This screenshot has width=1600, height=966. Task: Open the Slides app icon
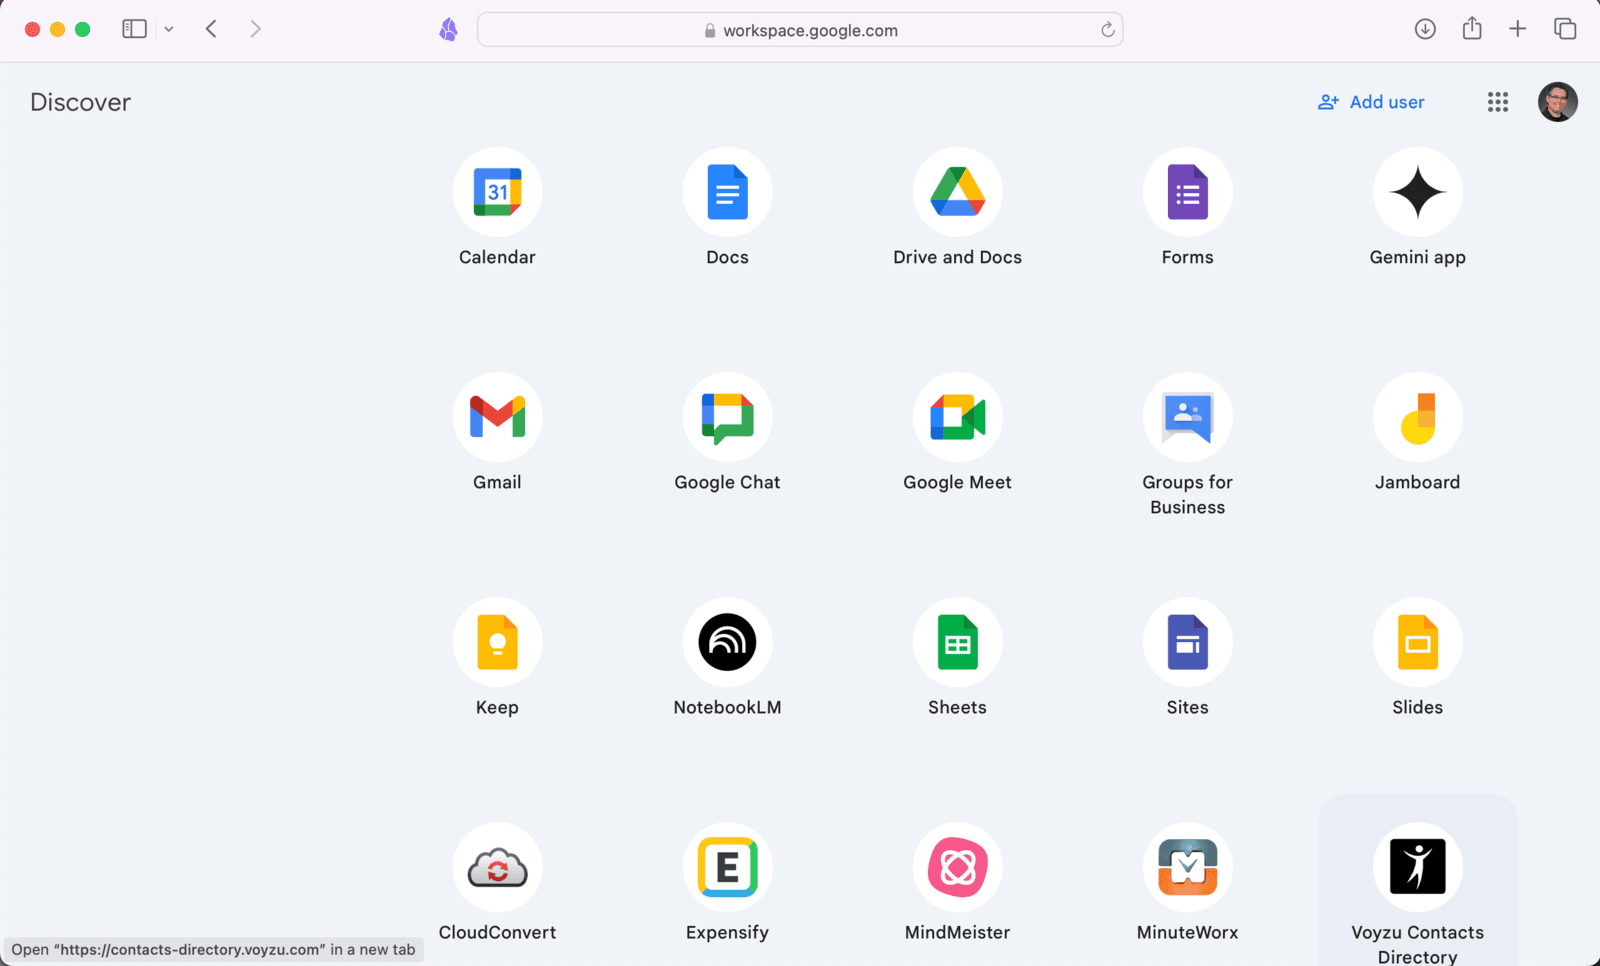pyautogui.click(x=1417, y=642)
